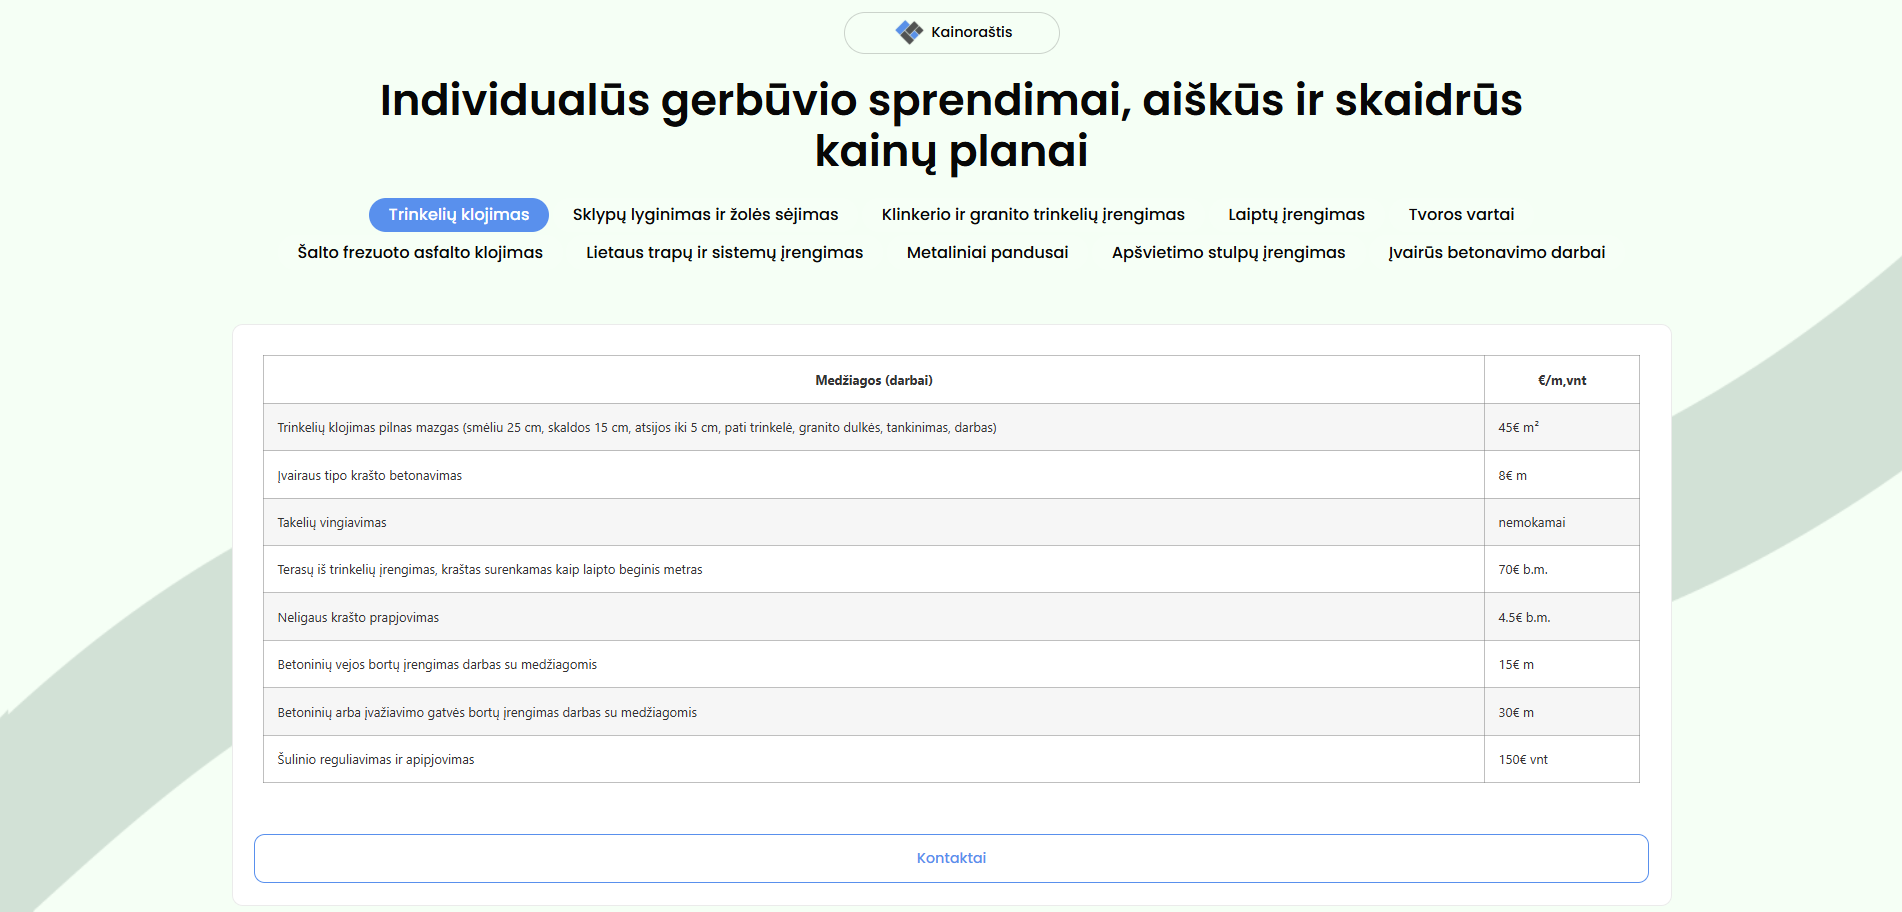
Task: Select the Tvoros vartai tab
Action: [1461, 215]
